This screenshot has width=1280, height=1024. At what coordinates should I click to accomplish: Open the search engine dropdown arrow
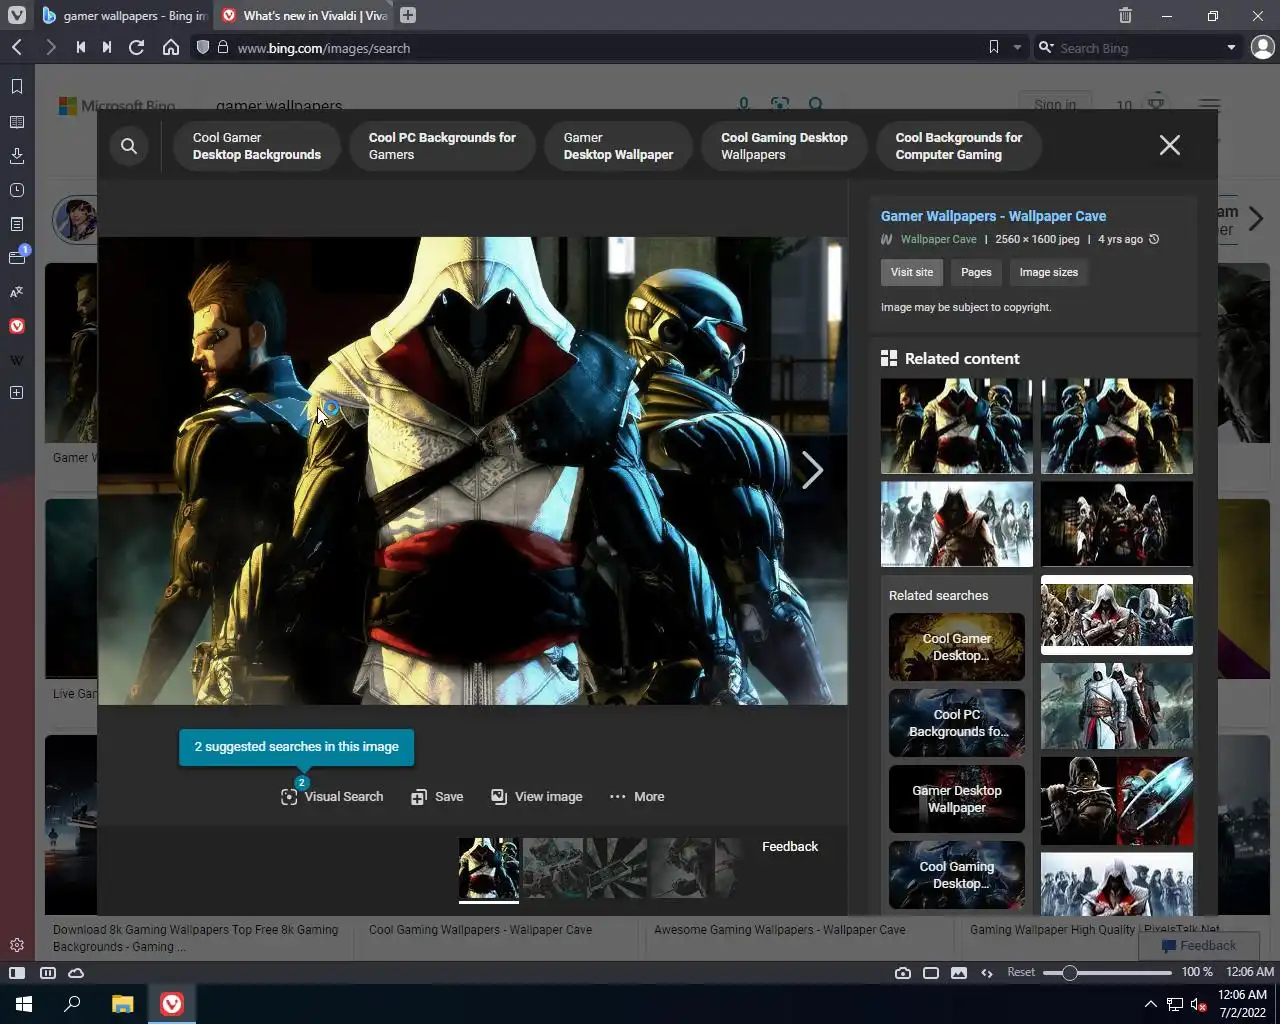(x=1231, y=47)
